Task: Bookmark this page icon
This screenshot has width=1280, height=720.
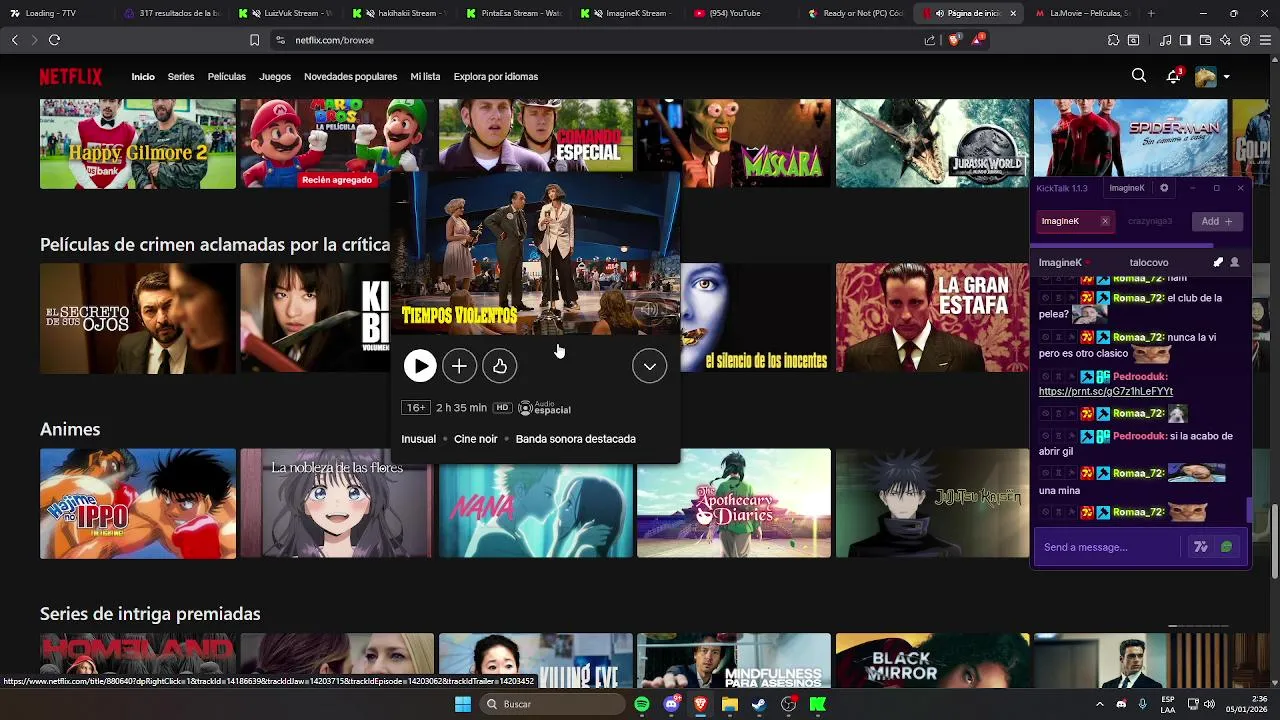Action: point(254,40)
